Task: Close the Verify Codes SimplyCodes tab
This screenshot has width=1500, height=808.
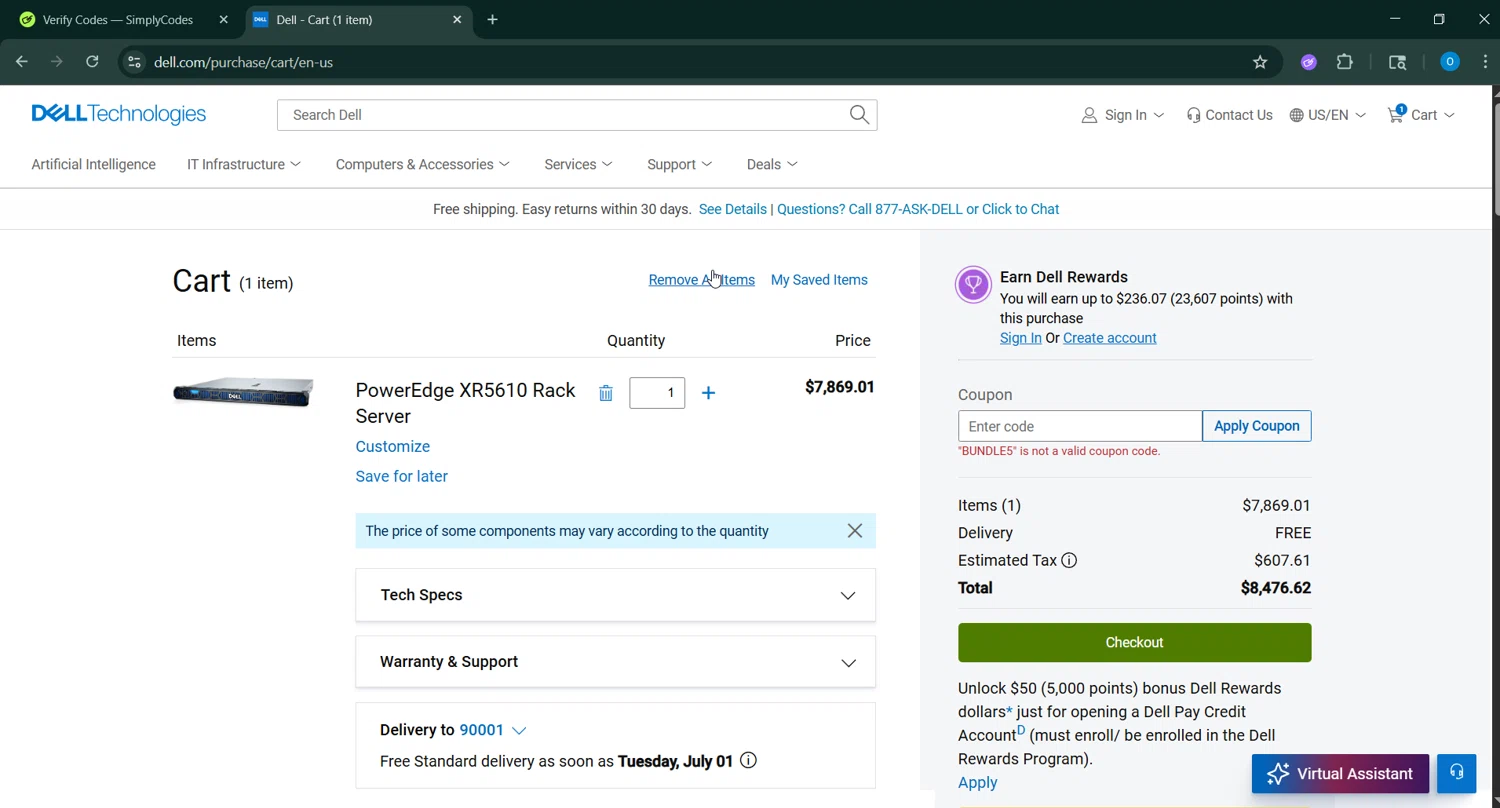Action: tap(223, 20)
